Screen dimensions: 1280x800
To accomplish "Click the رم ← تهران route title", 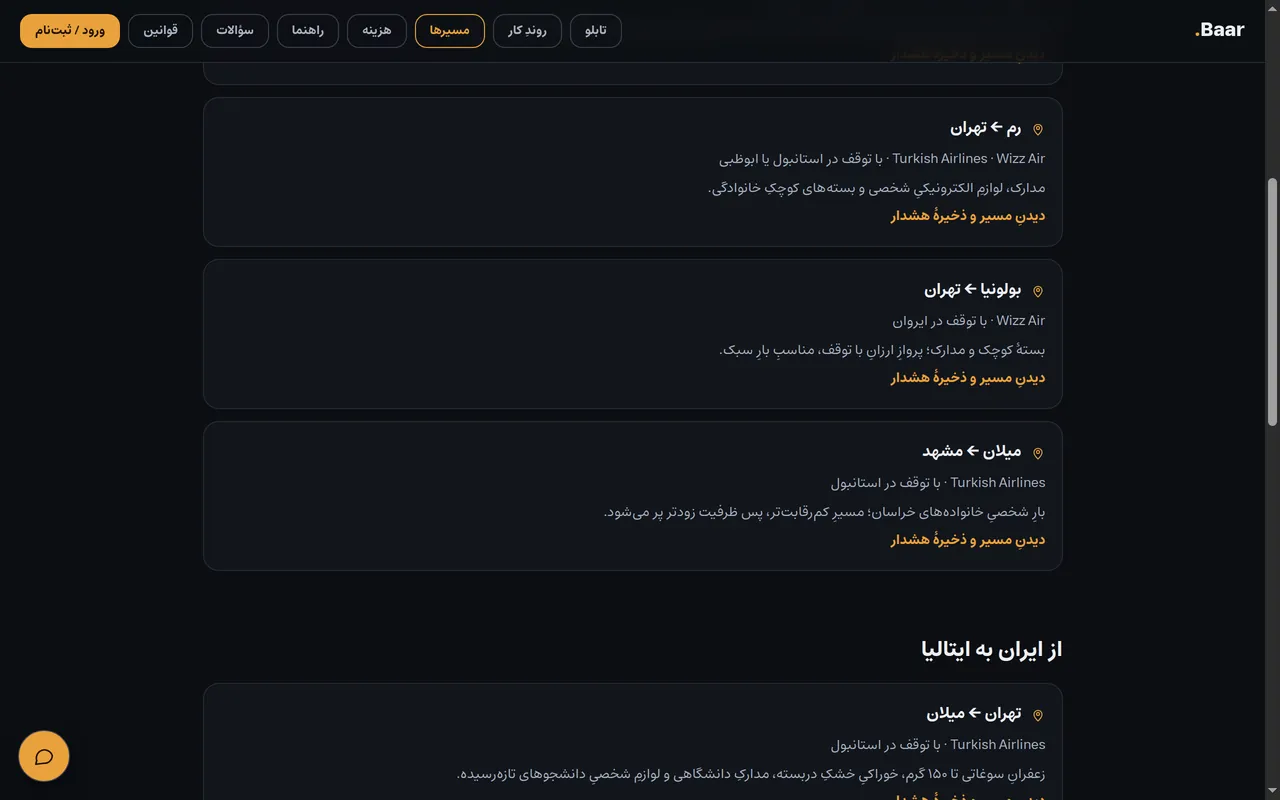I will 986,128.
